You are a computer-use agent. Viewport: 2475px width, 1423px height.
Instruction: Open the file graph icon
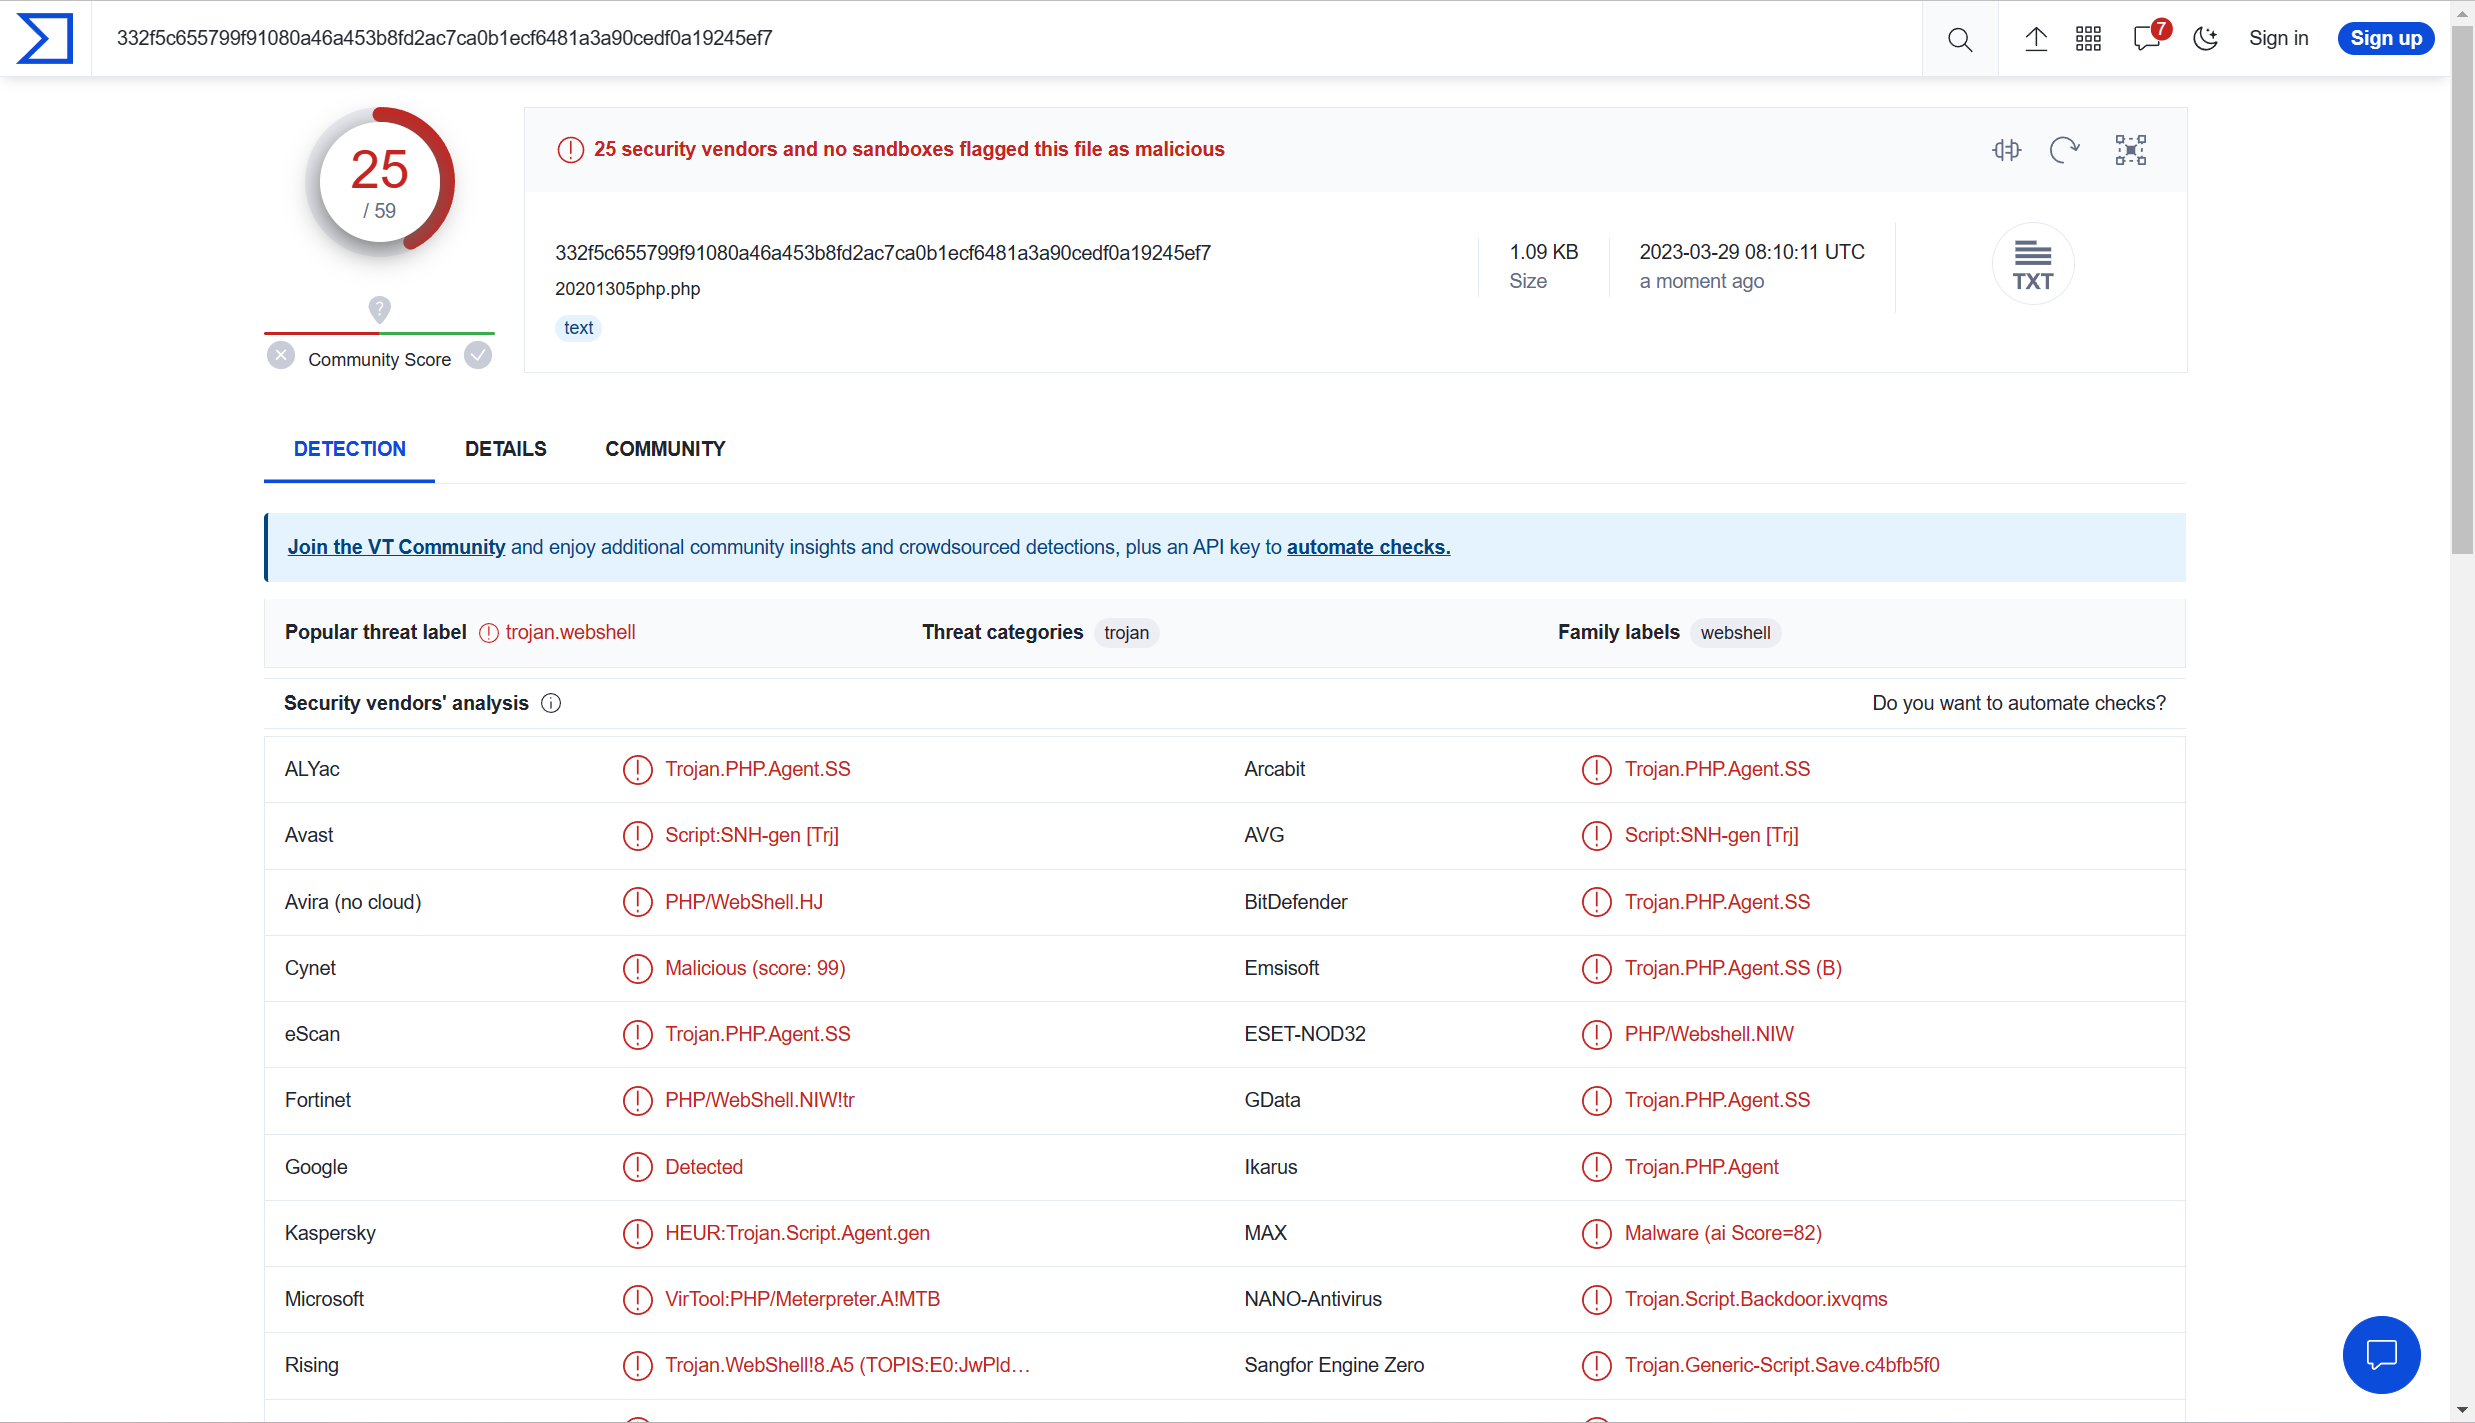2130,150
